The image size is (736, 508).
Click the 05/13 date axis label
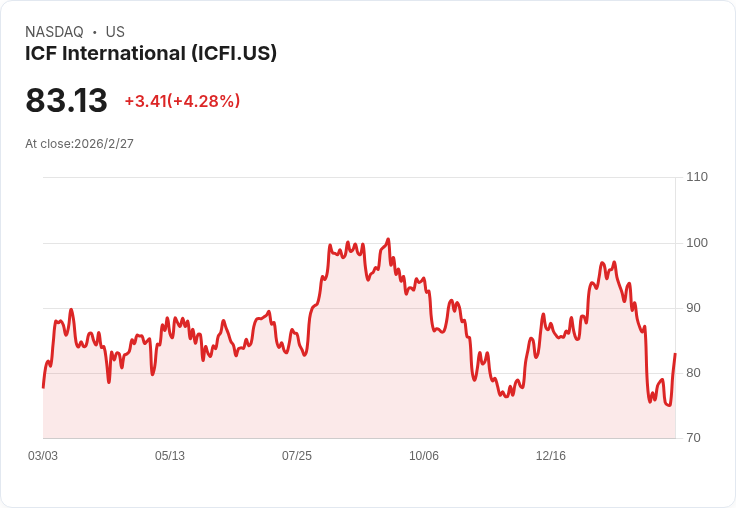[170, 455]
